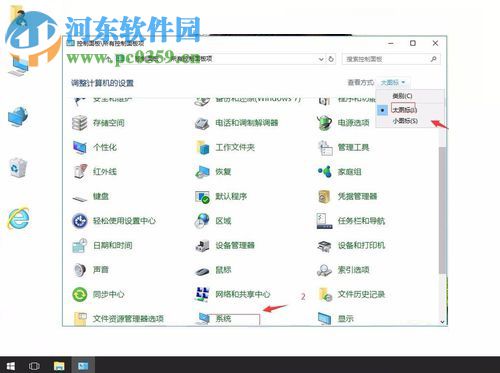Open the 默认程序 default programs icon
Image resolution: width=500 pixels, height=373 pixels.
(202, 197)
